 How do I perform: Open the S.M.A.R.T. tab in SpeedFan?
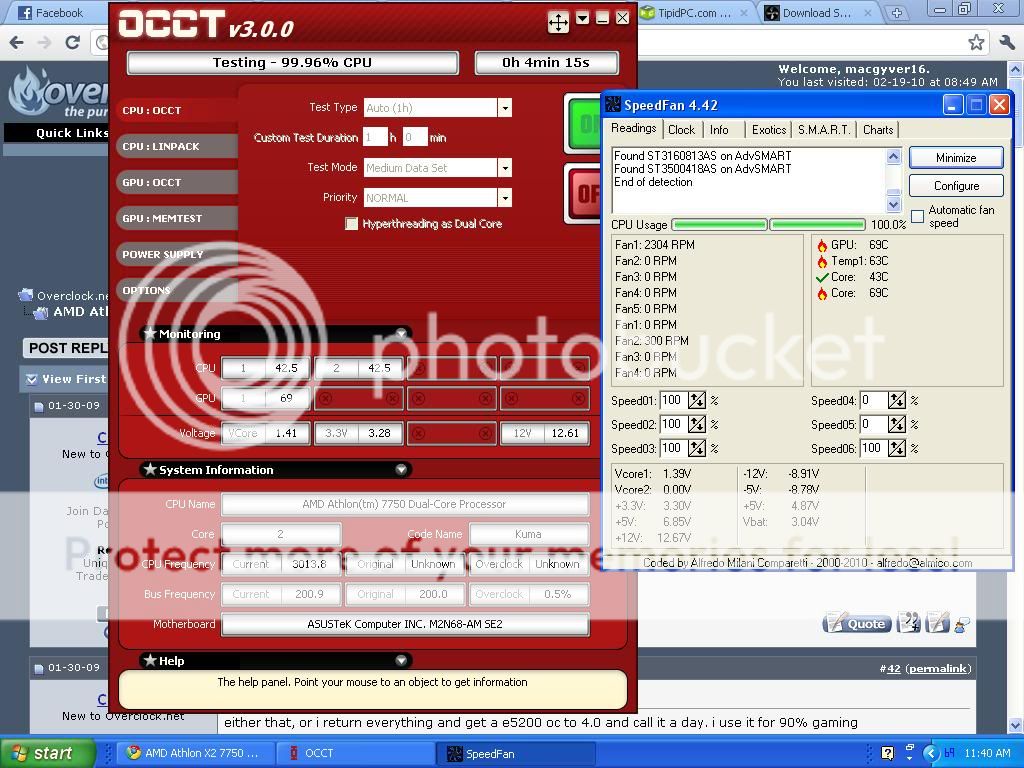pos(824,129)
